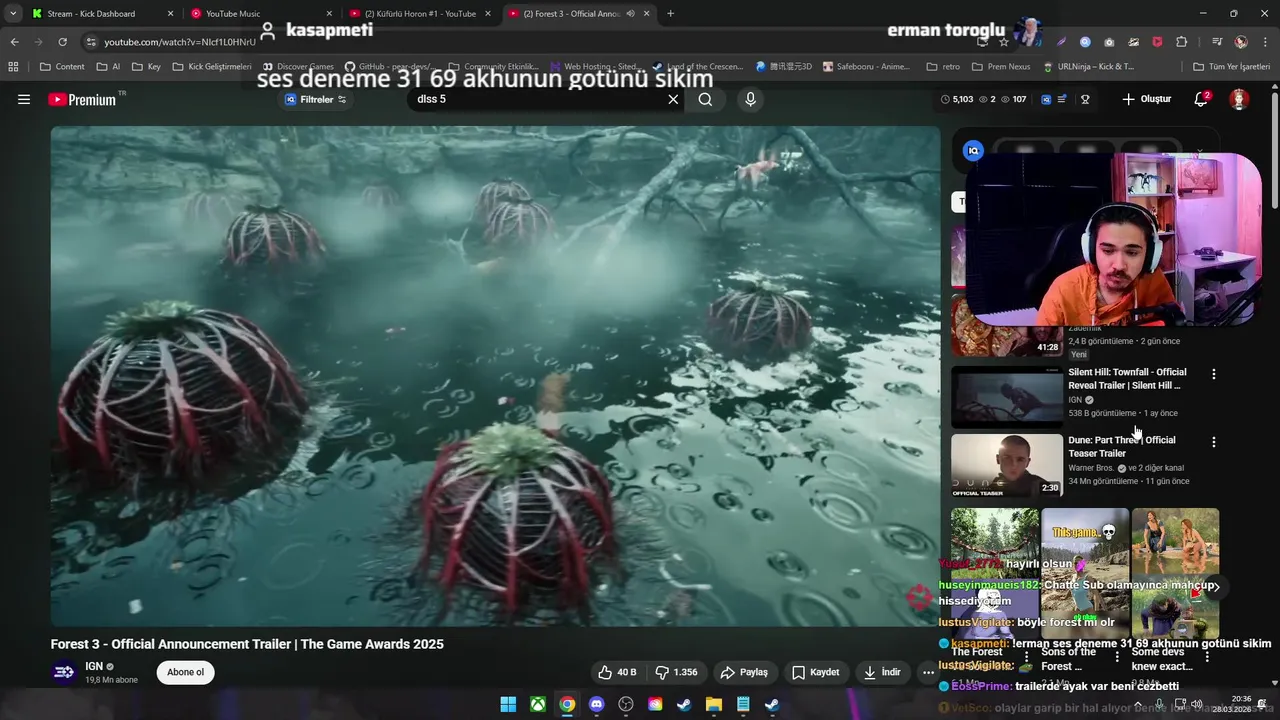Image resolution: width=1280 pixels, height=720 pixels.
Task: Open Chrome three-dot menu
Action: click(1266, 42)
